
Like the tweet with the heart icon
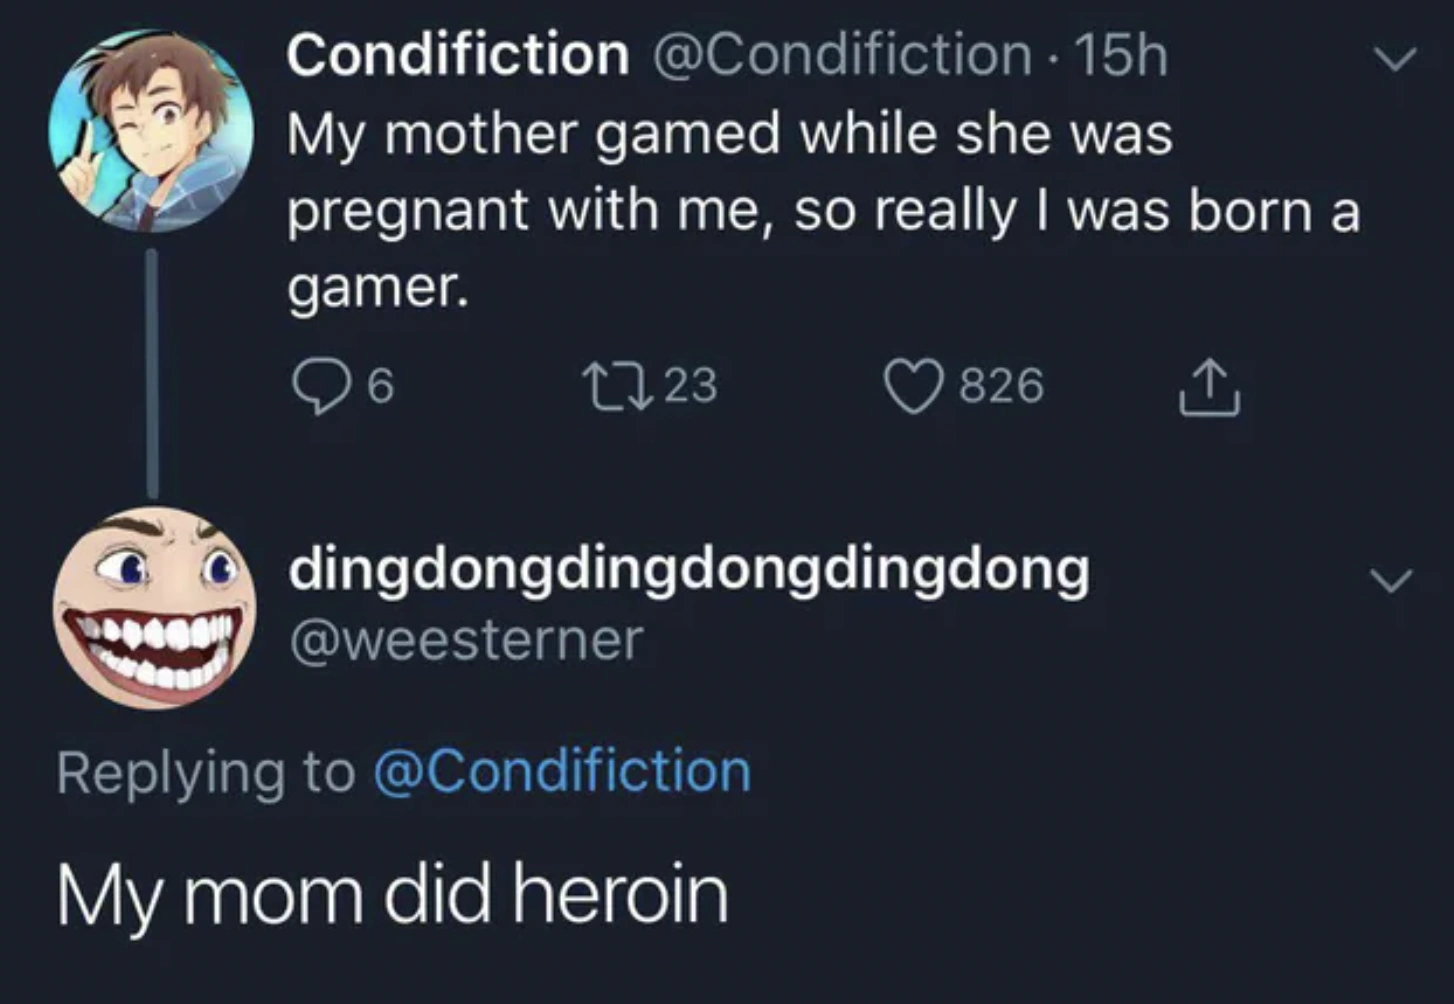pos(912,387)
